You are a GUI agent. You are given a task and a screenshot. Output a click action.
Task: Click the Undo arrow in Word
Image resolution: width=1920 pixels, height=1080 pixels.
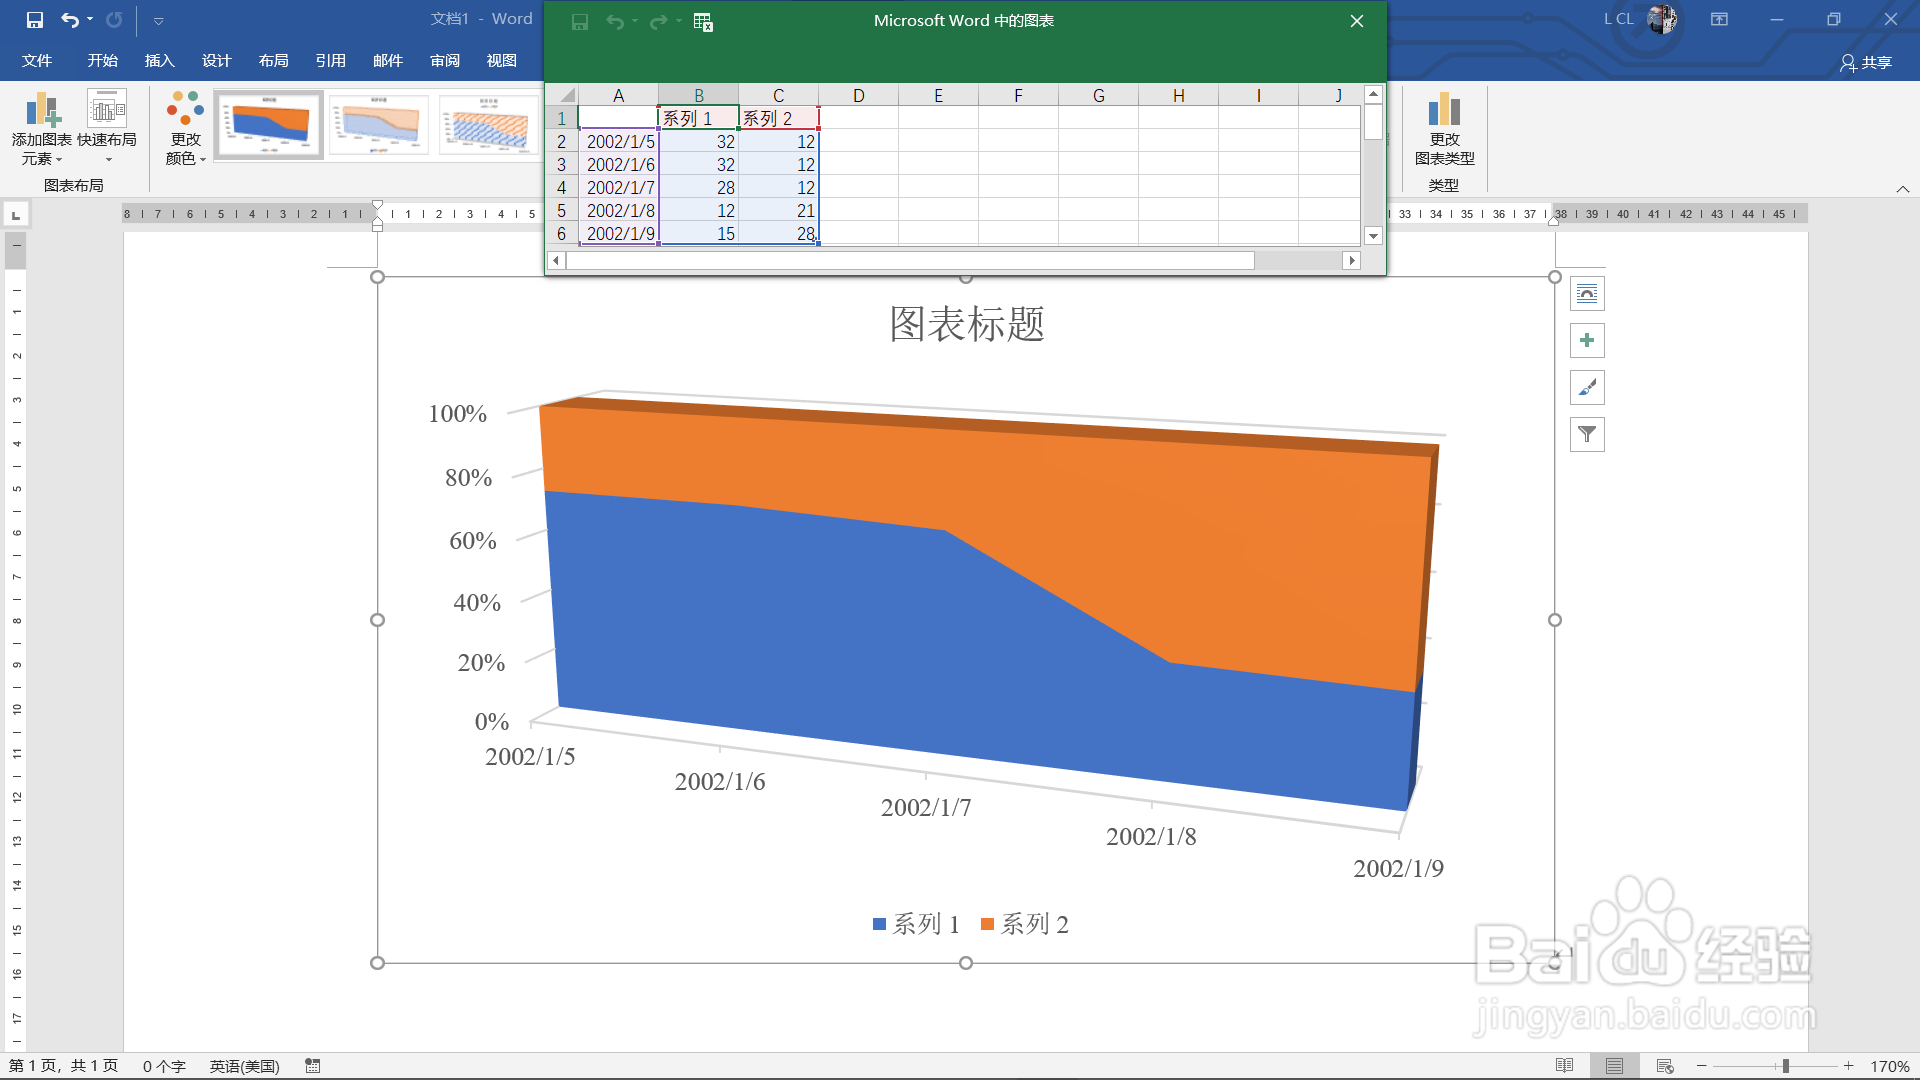69,19
